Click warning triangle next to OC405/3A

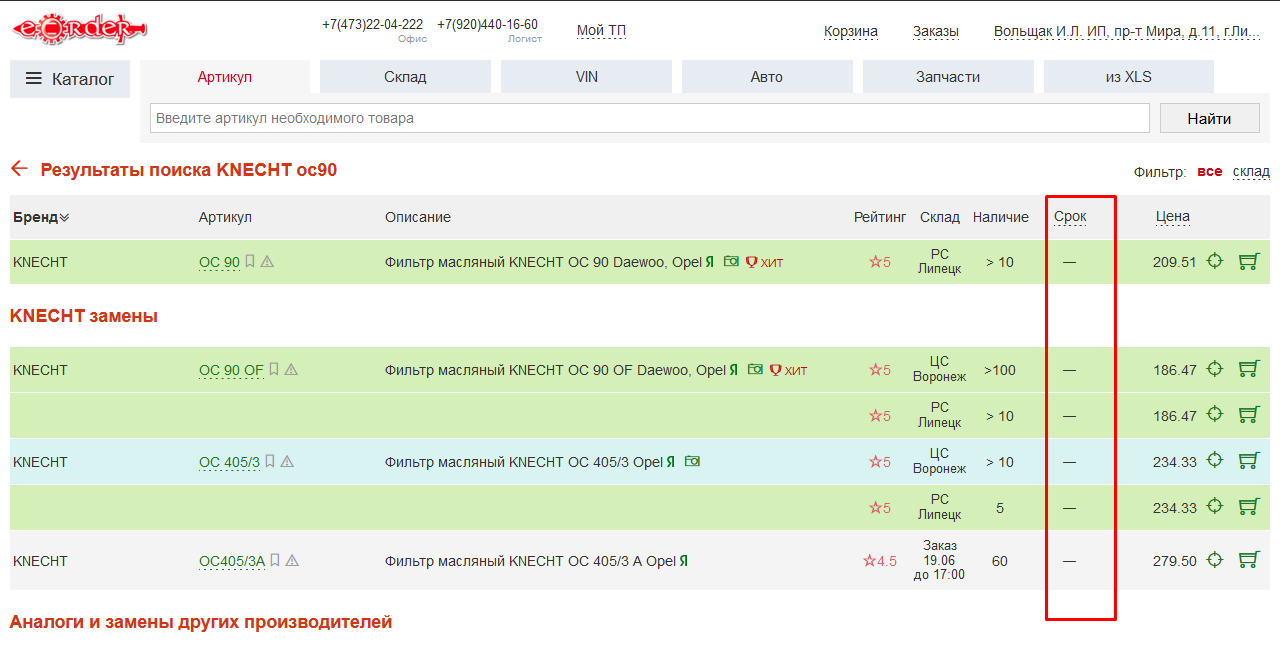pyautogui.click(x=292, y=561)
